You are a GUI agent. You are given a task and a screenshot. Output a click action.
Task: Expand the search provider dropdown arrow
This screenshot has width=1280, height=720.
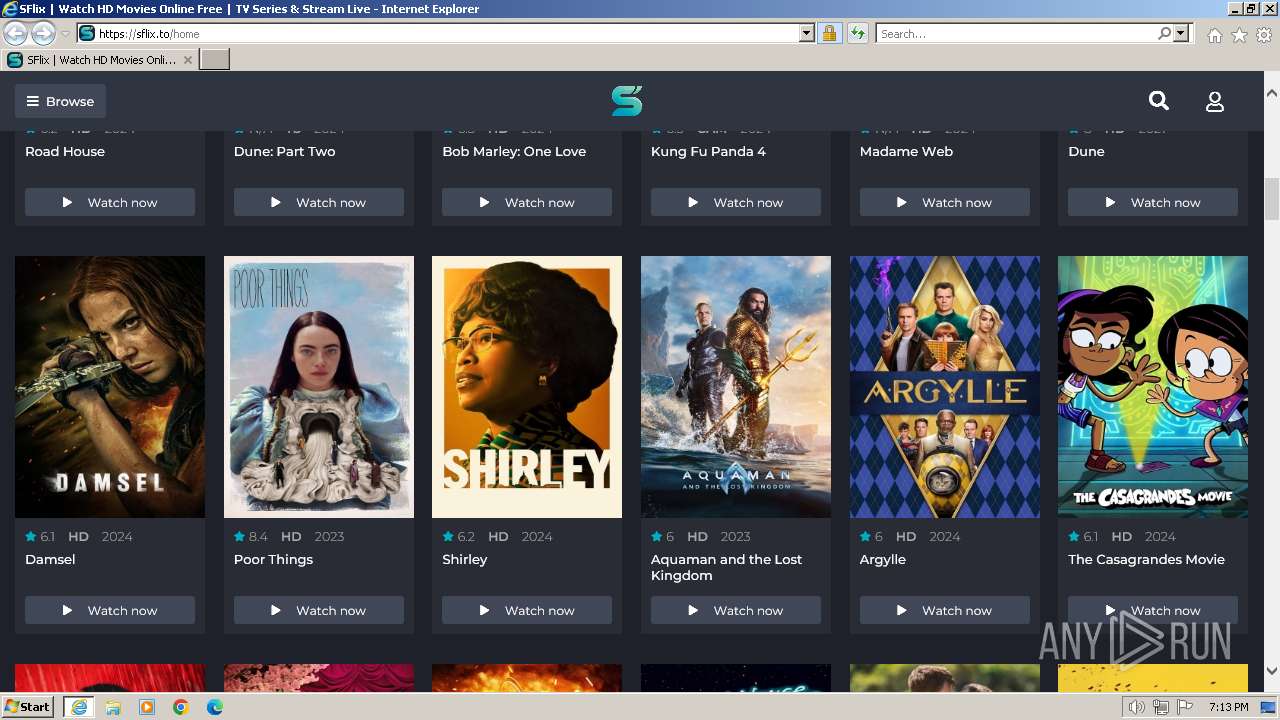point(1182,33)
